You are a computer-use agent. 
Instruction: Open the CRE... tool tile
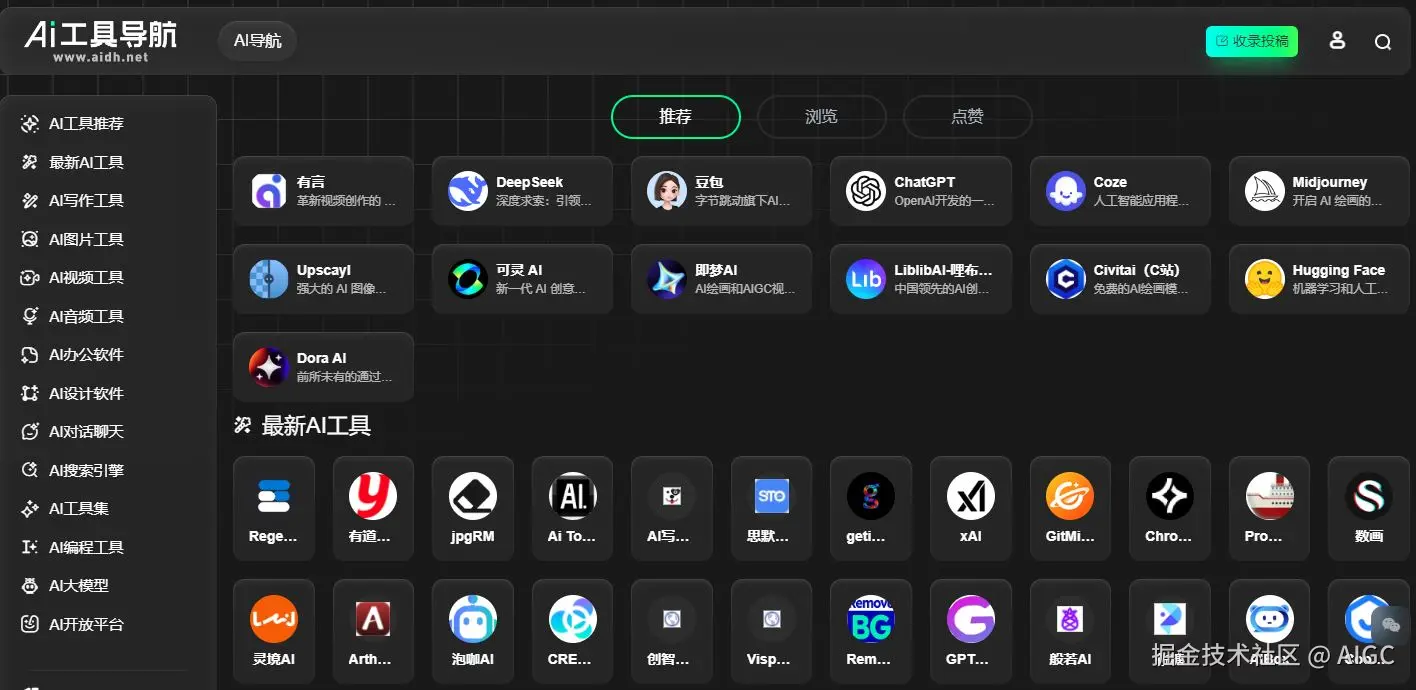(573, 631)
